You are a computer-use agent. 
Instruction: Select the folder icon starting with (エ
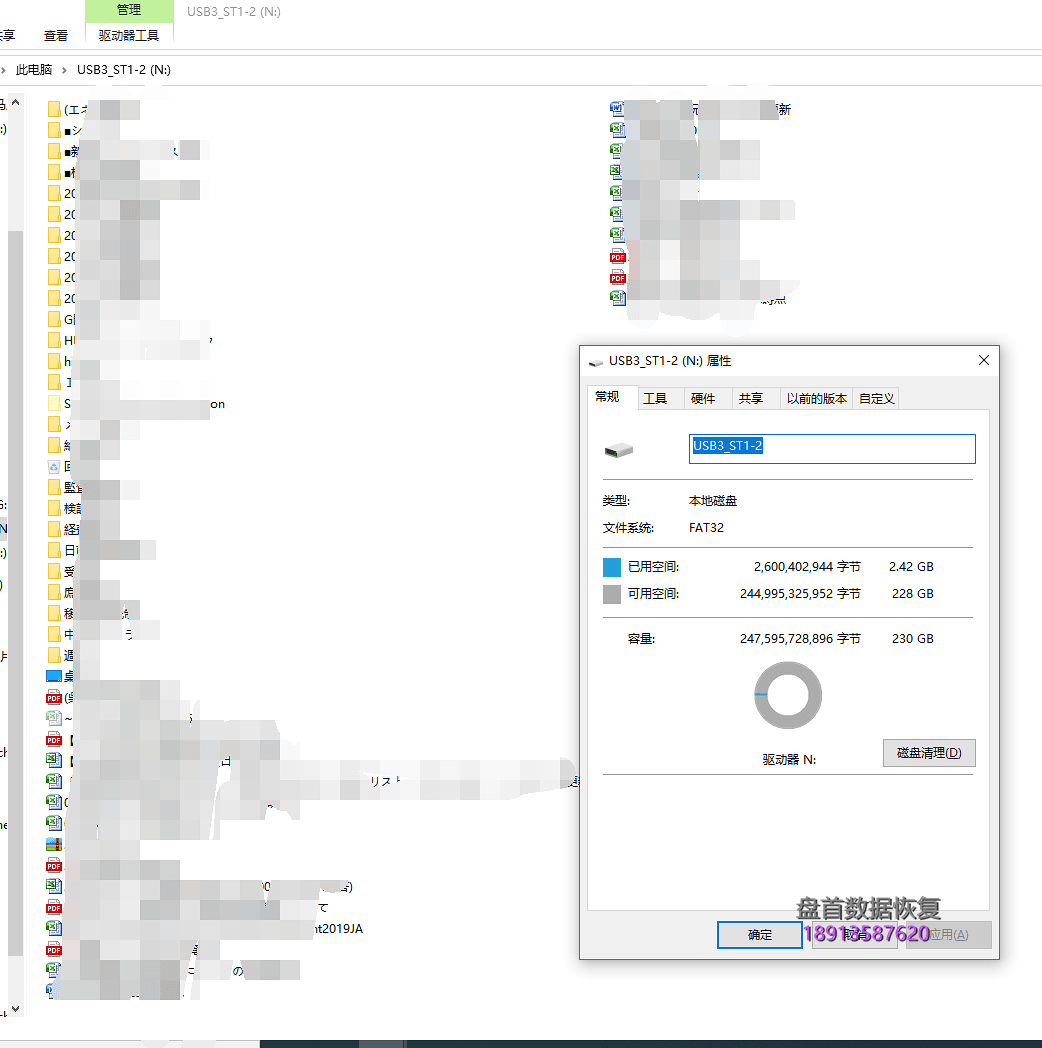tap(54, 109)
